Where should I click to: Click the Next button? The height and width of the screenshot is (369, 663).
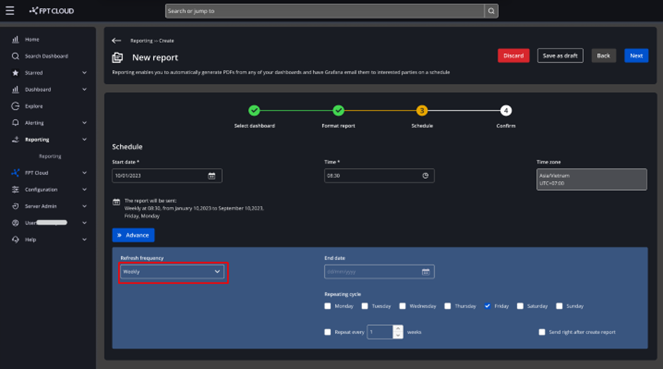[x=636, y=56]
